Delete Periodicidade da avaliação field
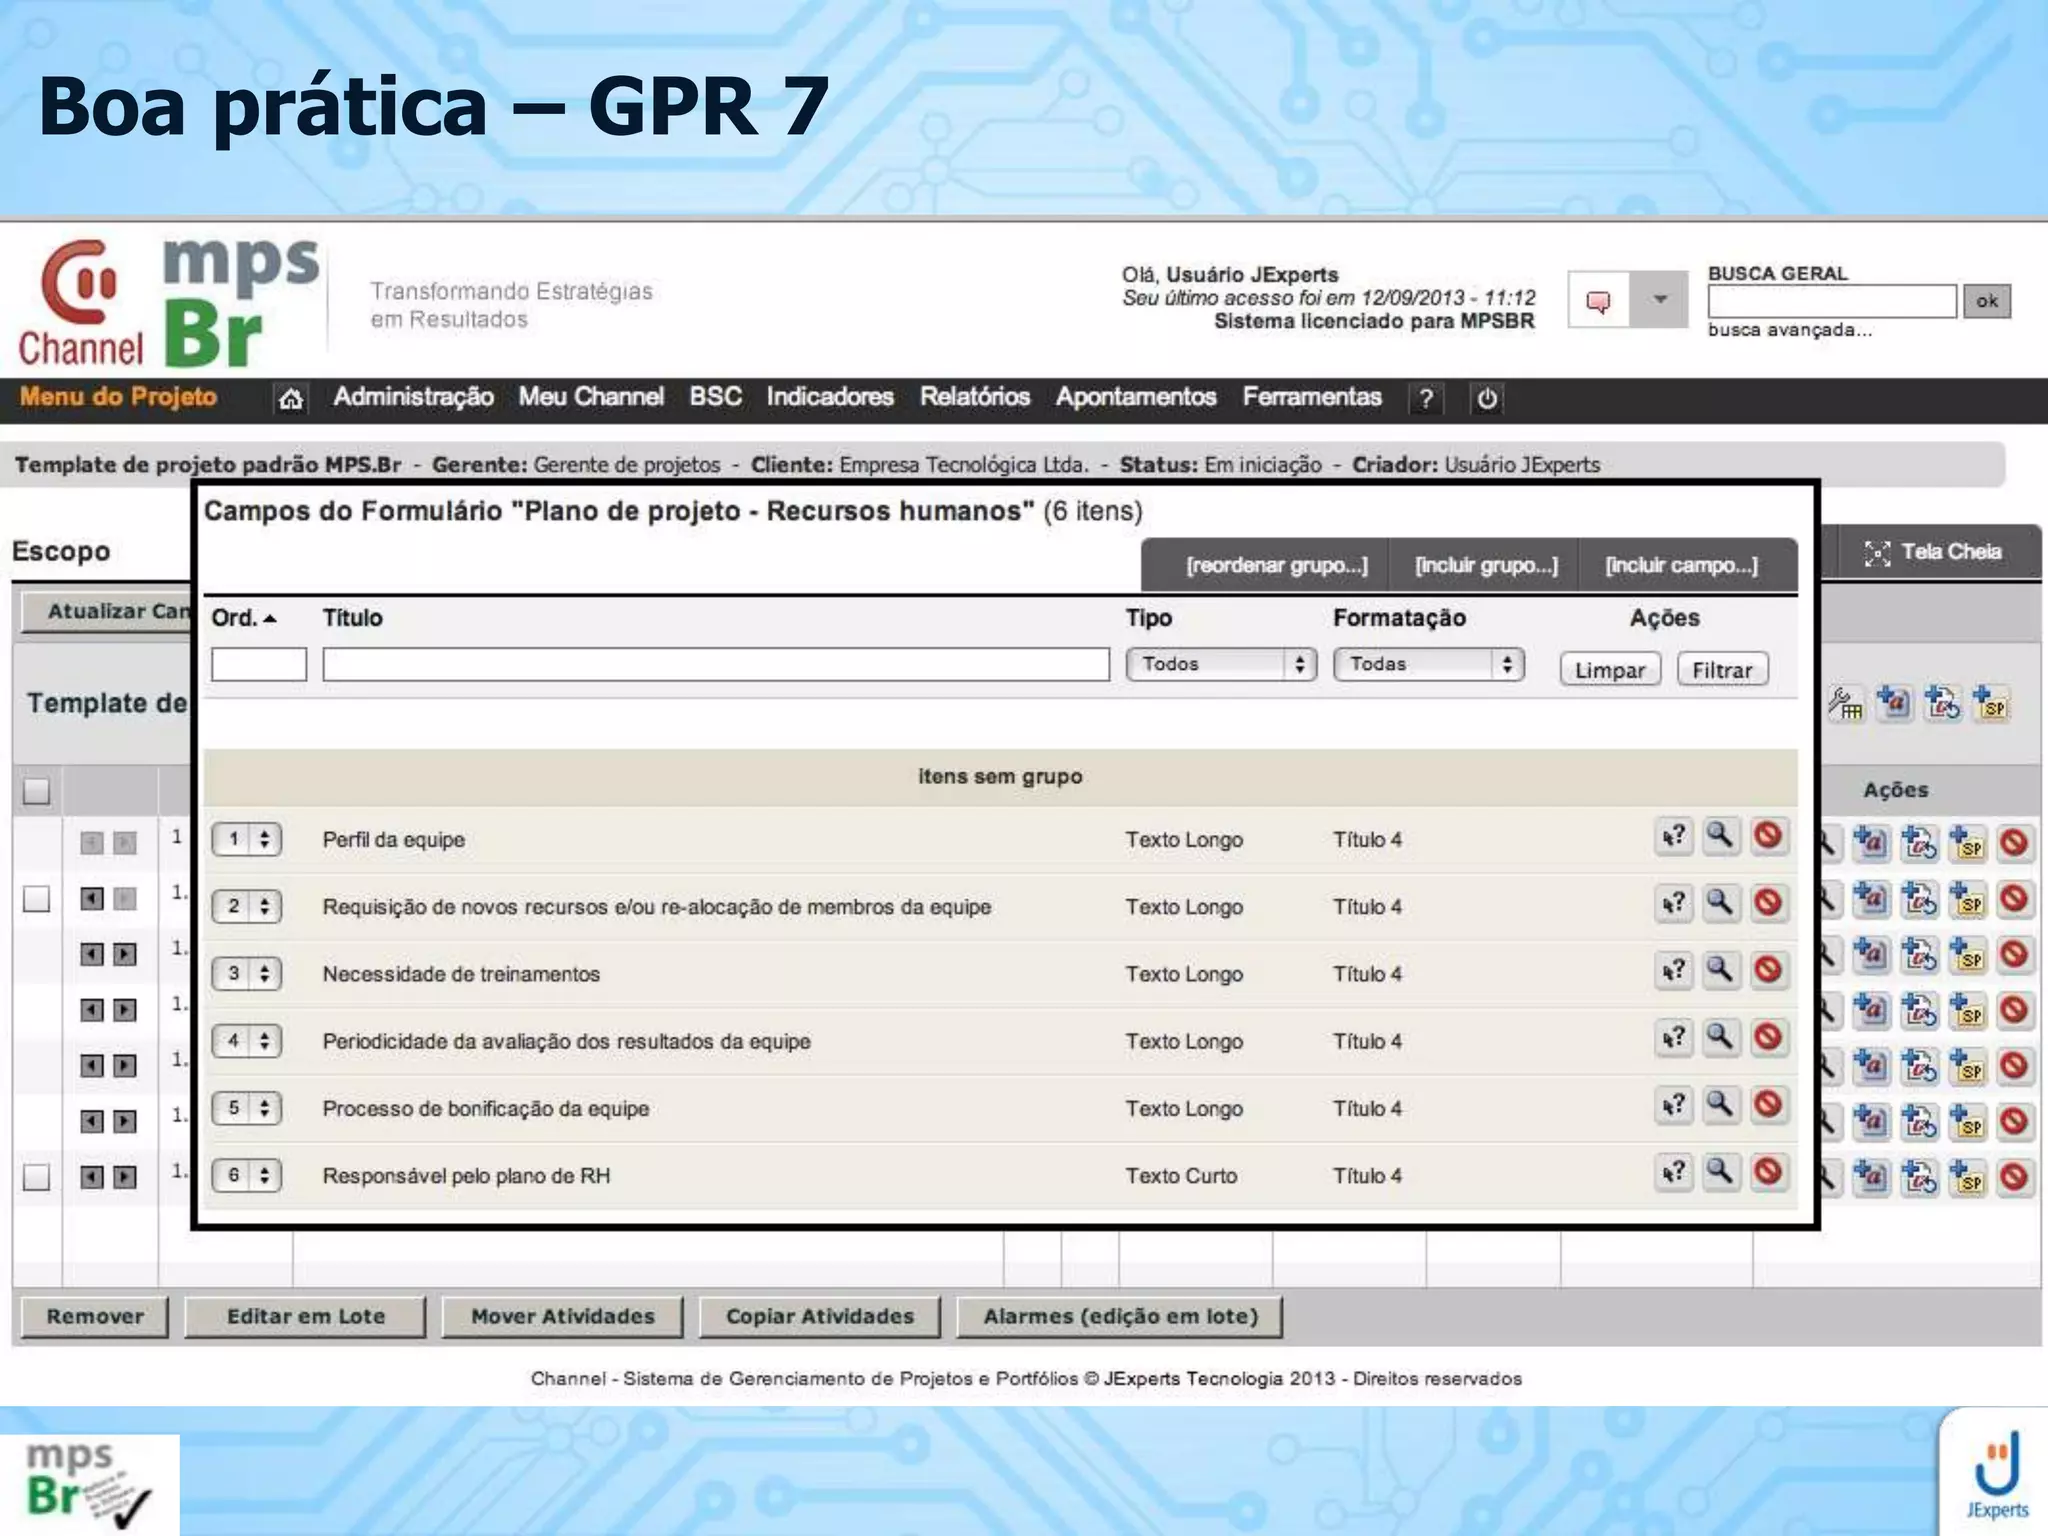2048x1536 pixels. [x=1768, y=1037]
